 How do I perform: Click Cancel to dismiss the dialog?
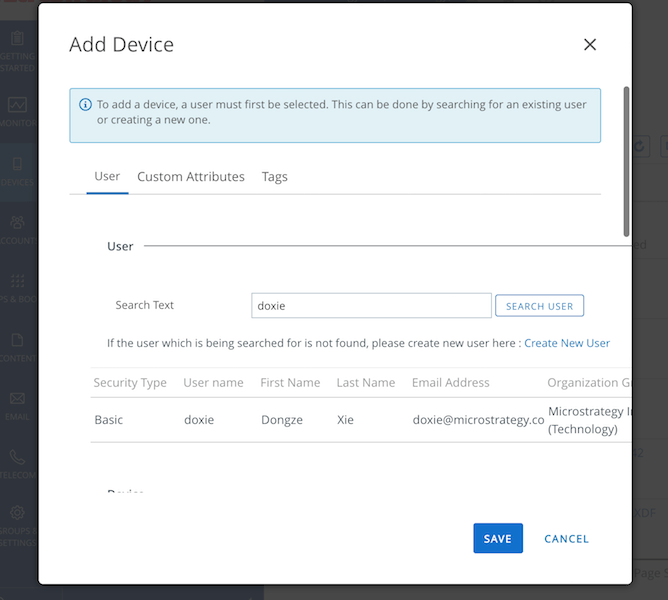click(x=566, y=539)
